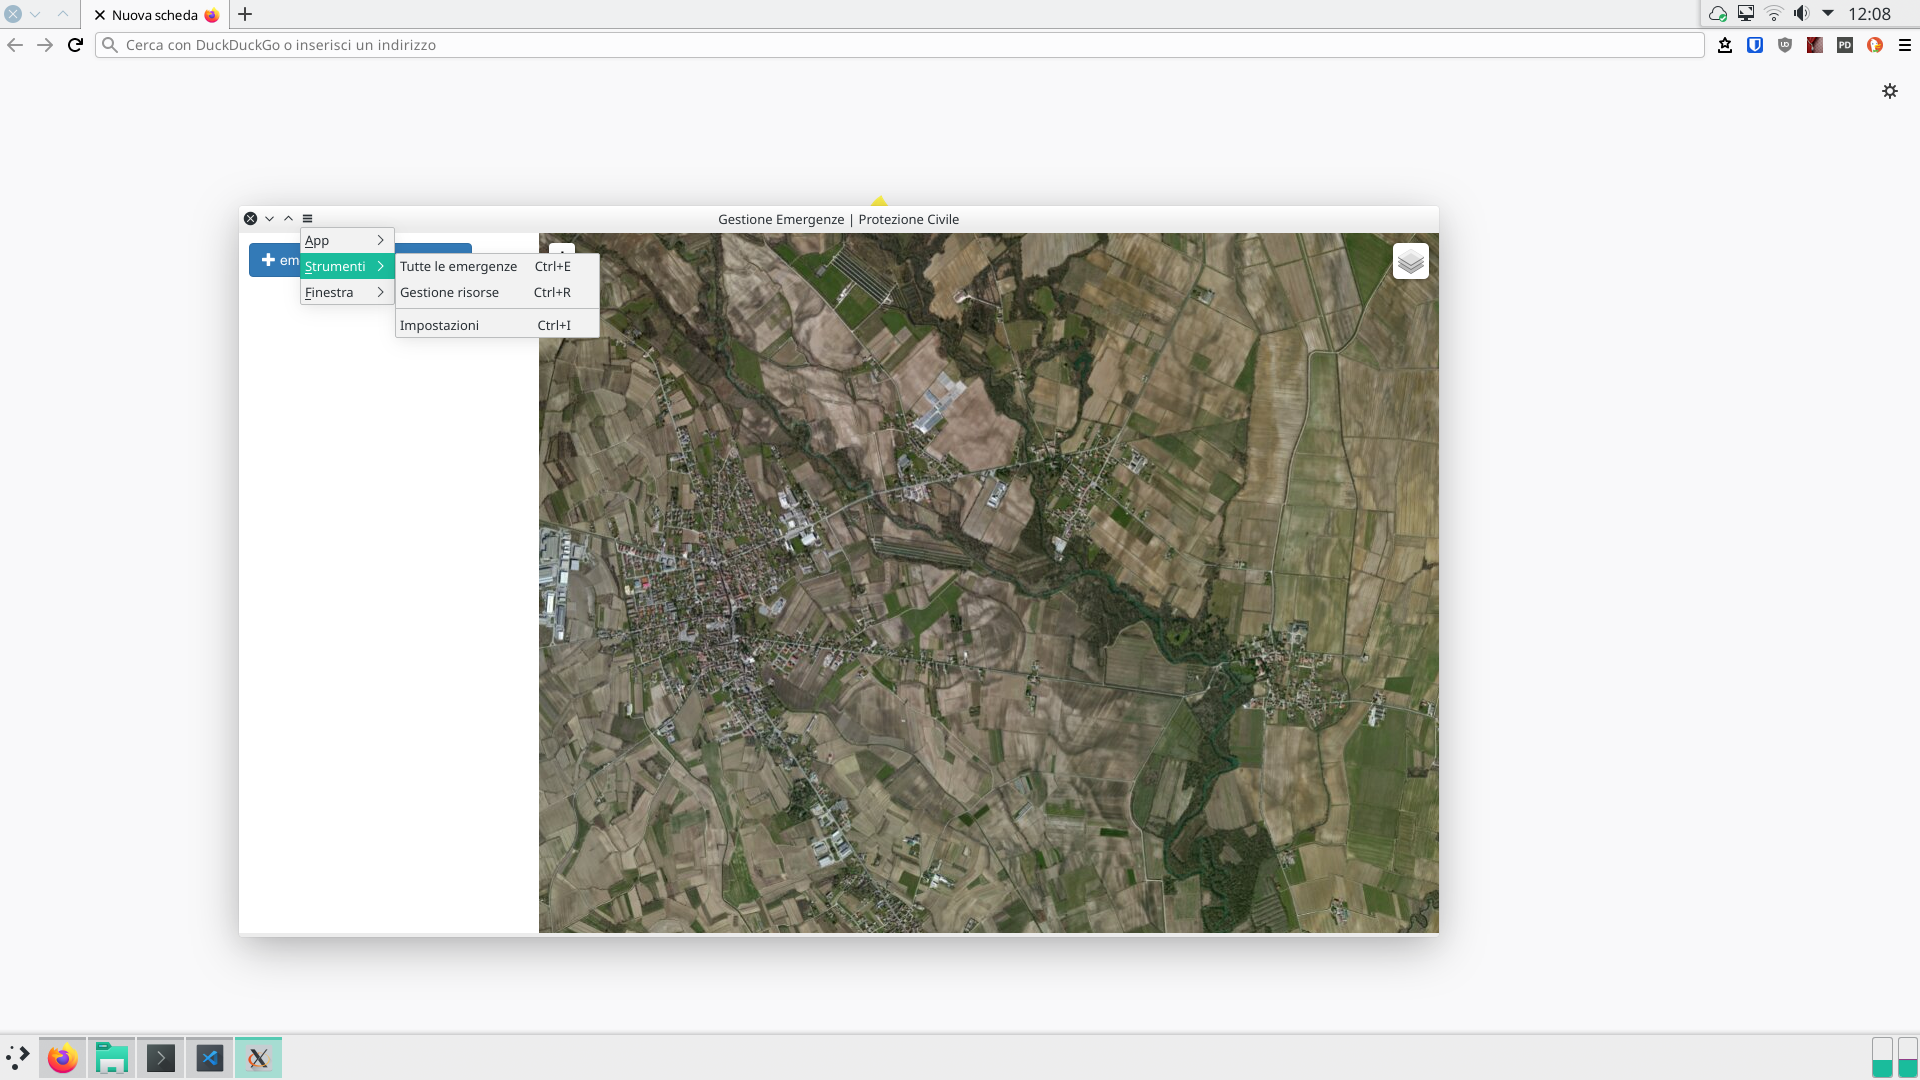Switch to Visual Studio Code in taskbar
Image resolution: width=1920 pixels, height=1080 pixels.
(209, 1058)
